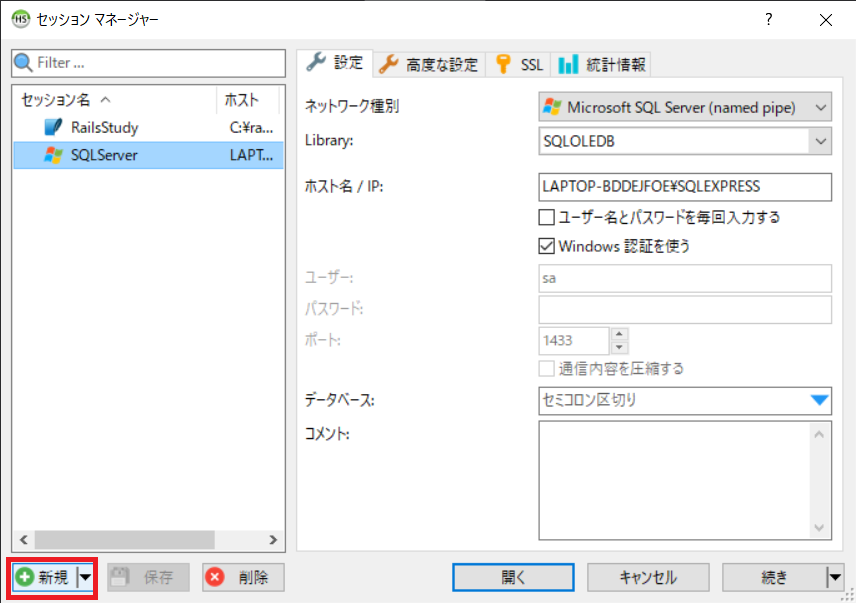Click the パスワード input field

[685, 309]
